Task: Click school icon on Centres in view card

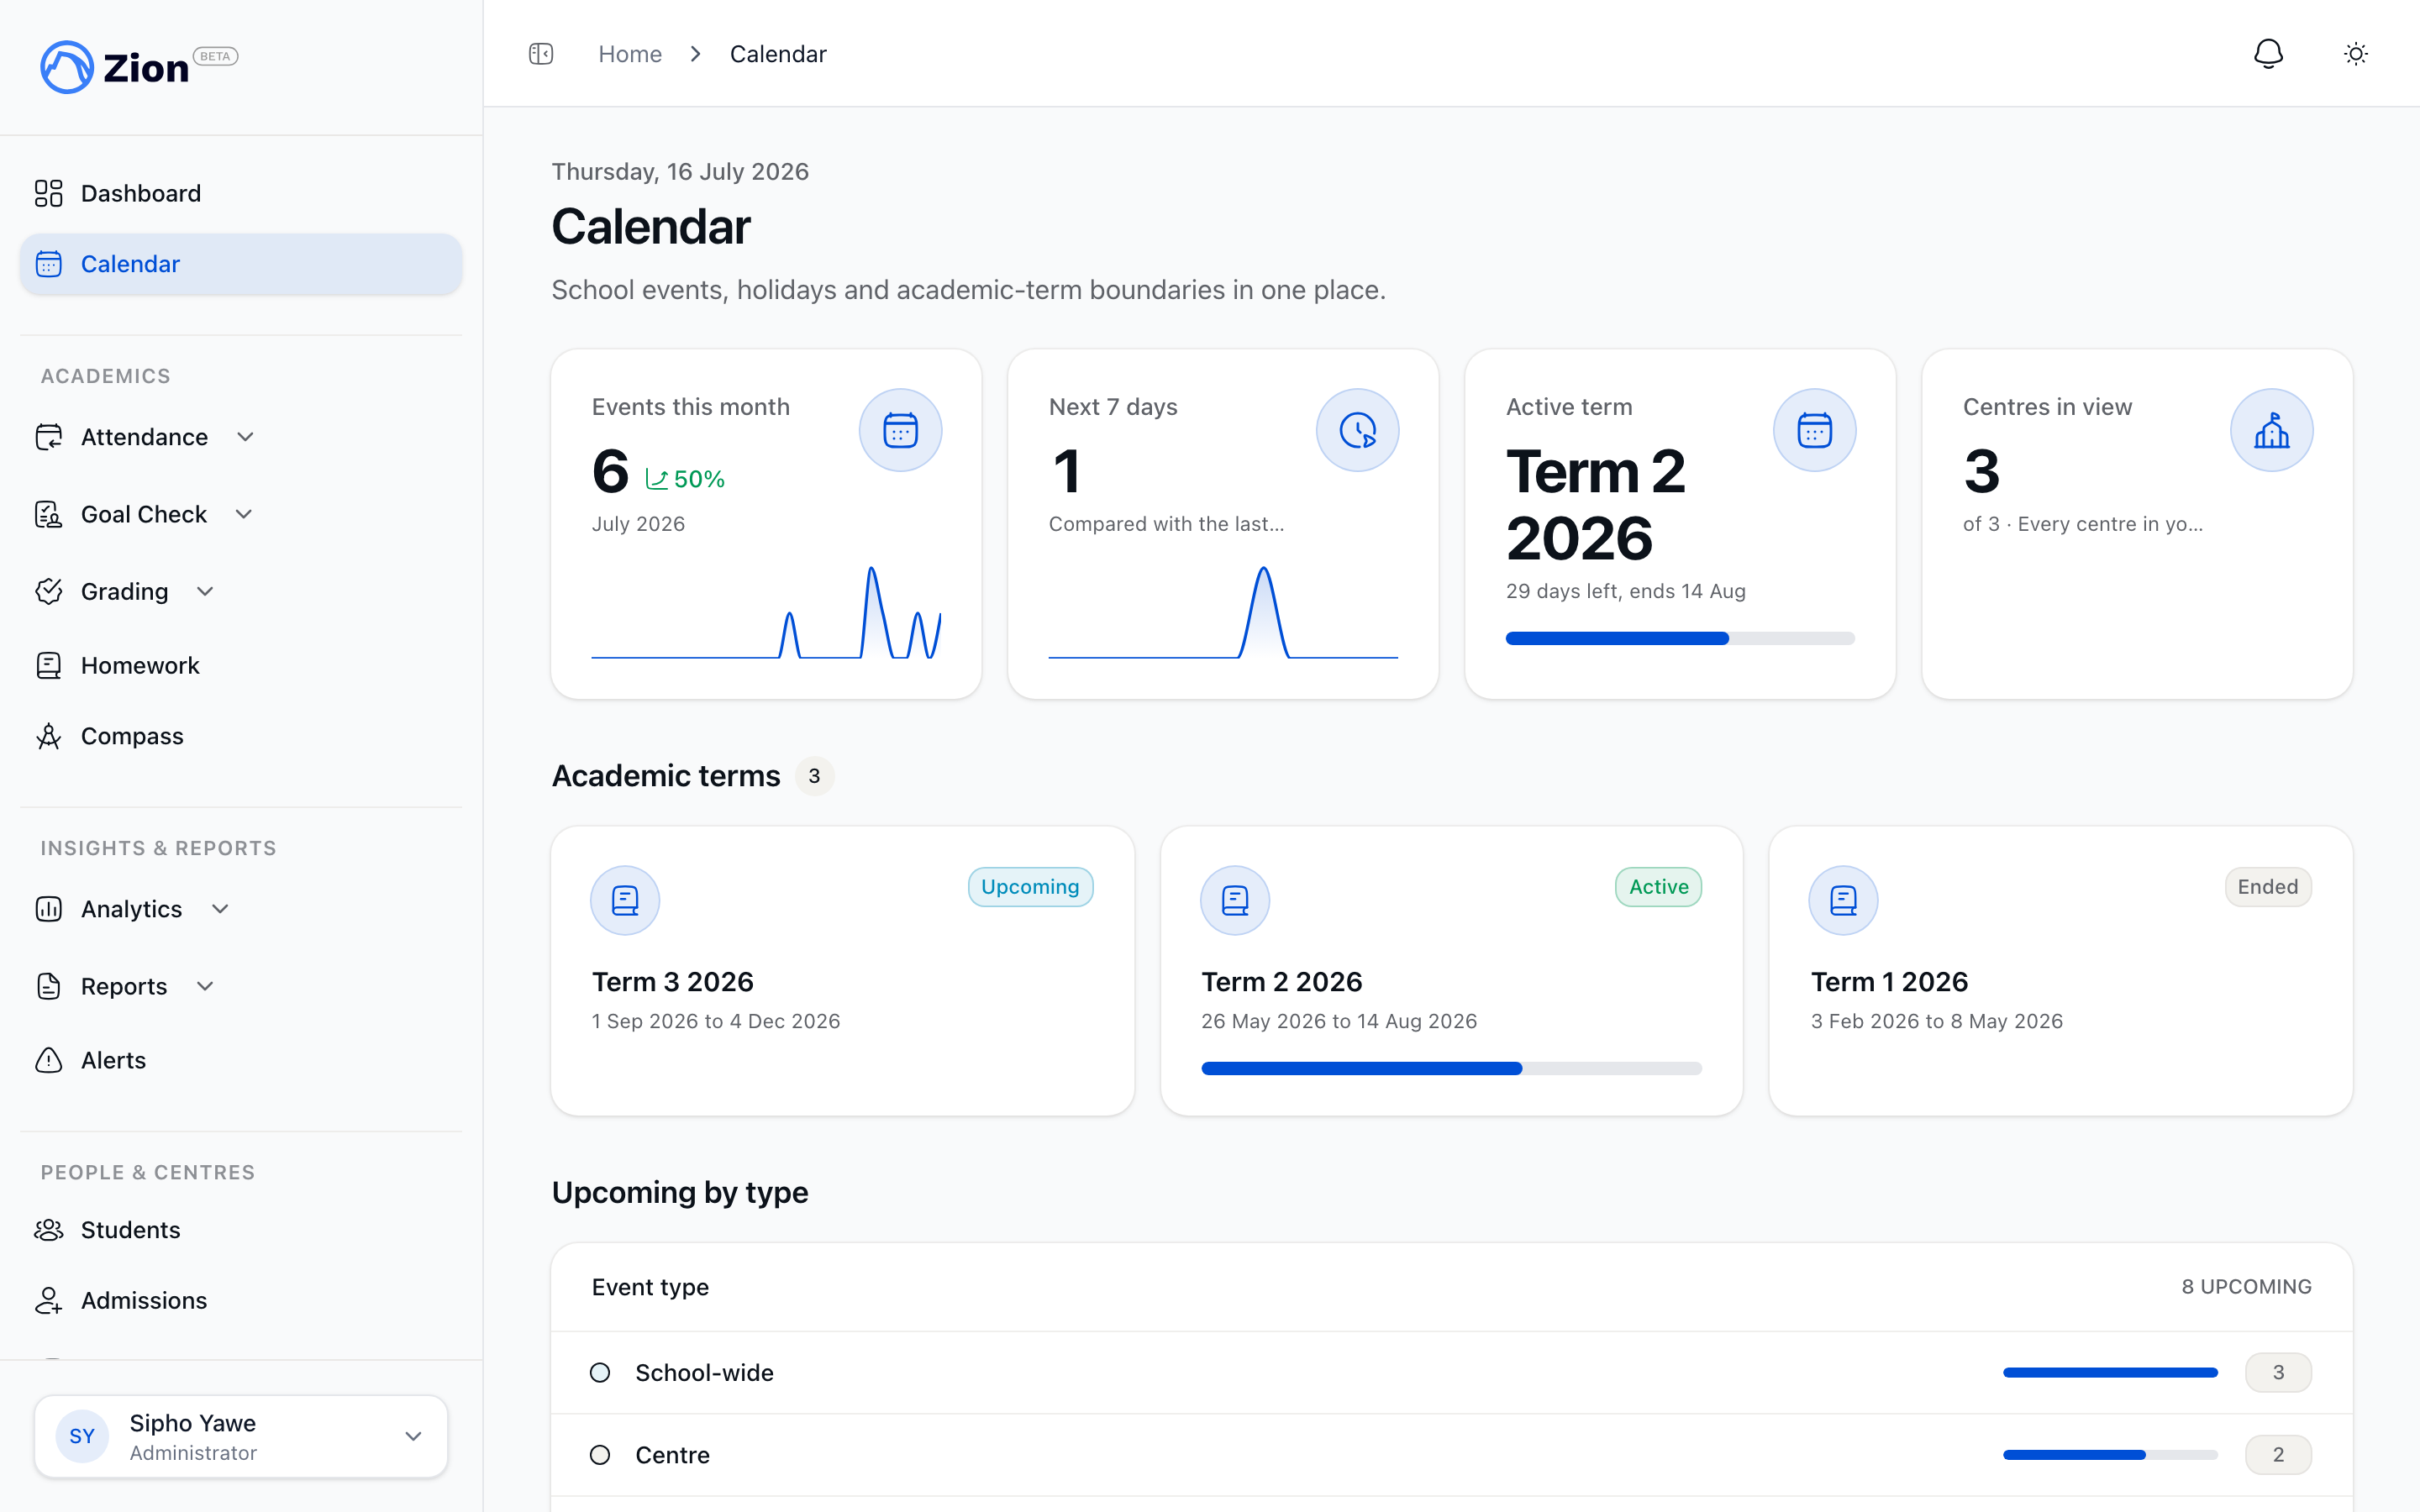Action: click(2271, 430)
